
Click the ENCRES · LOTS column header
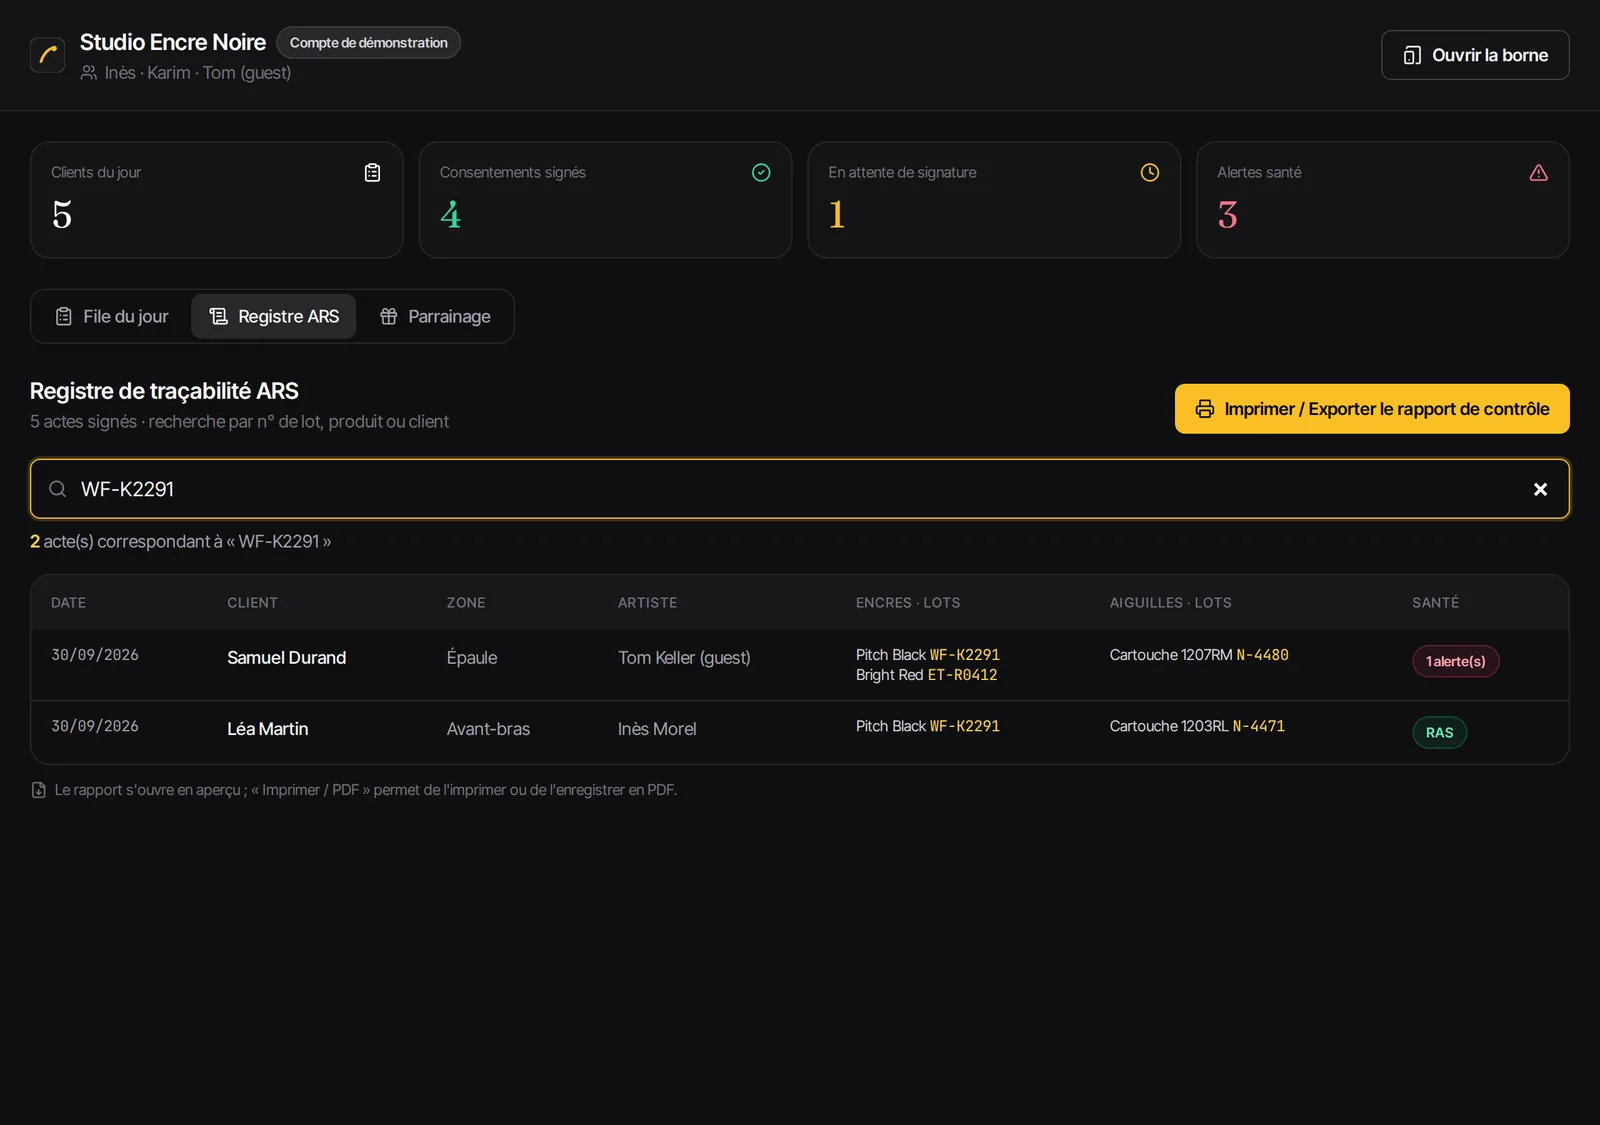(908, 603)
